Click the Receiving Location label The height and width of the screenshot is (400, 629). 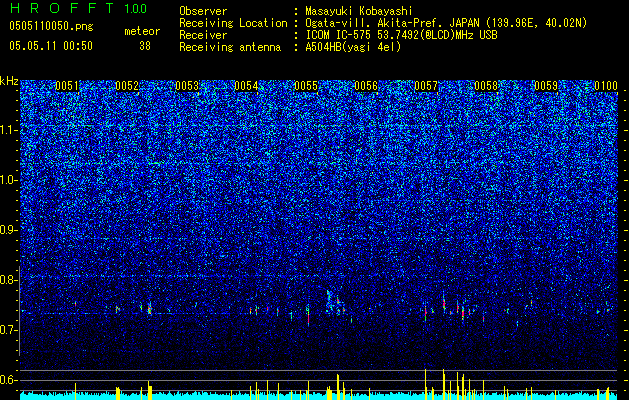(x=233, y=23)
